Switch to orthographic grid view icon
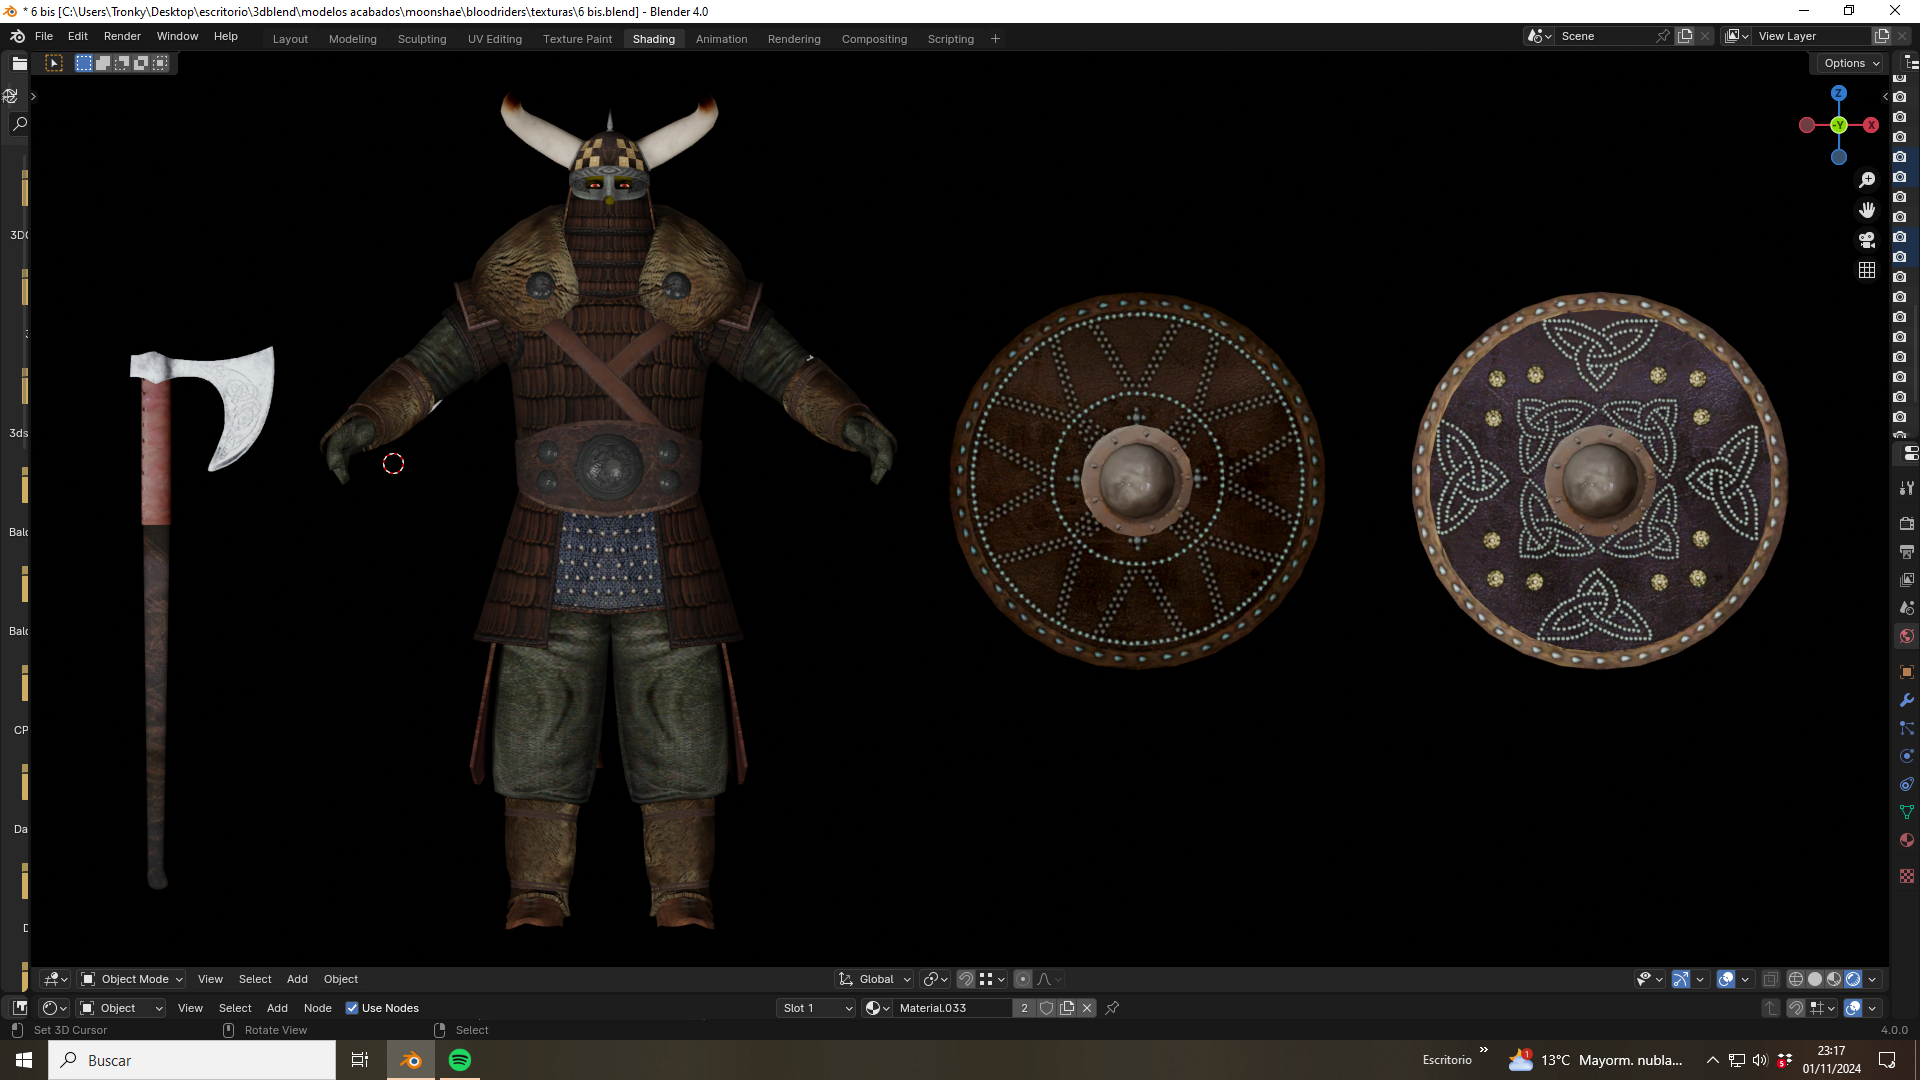 point(1866,270)
